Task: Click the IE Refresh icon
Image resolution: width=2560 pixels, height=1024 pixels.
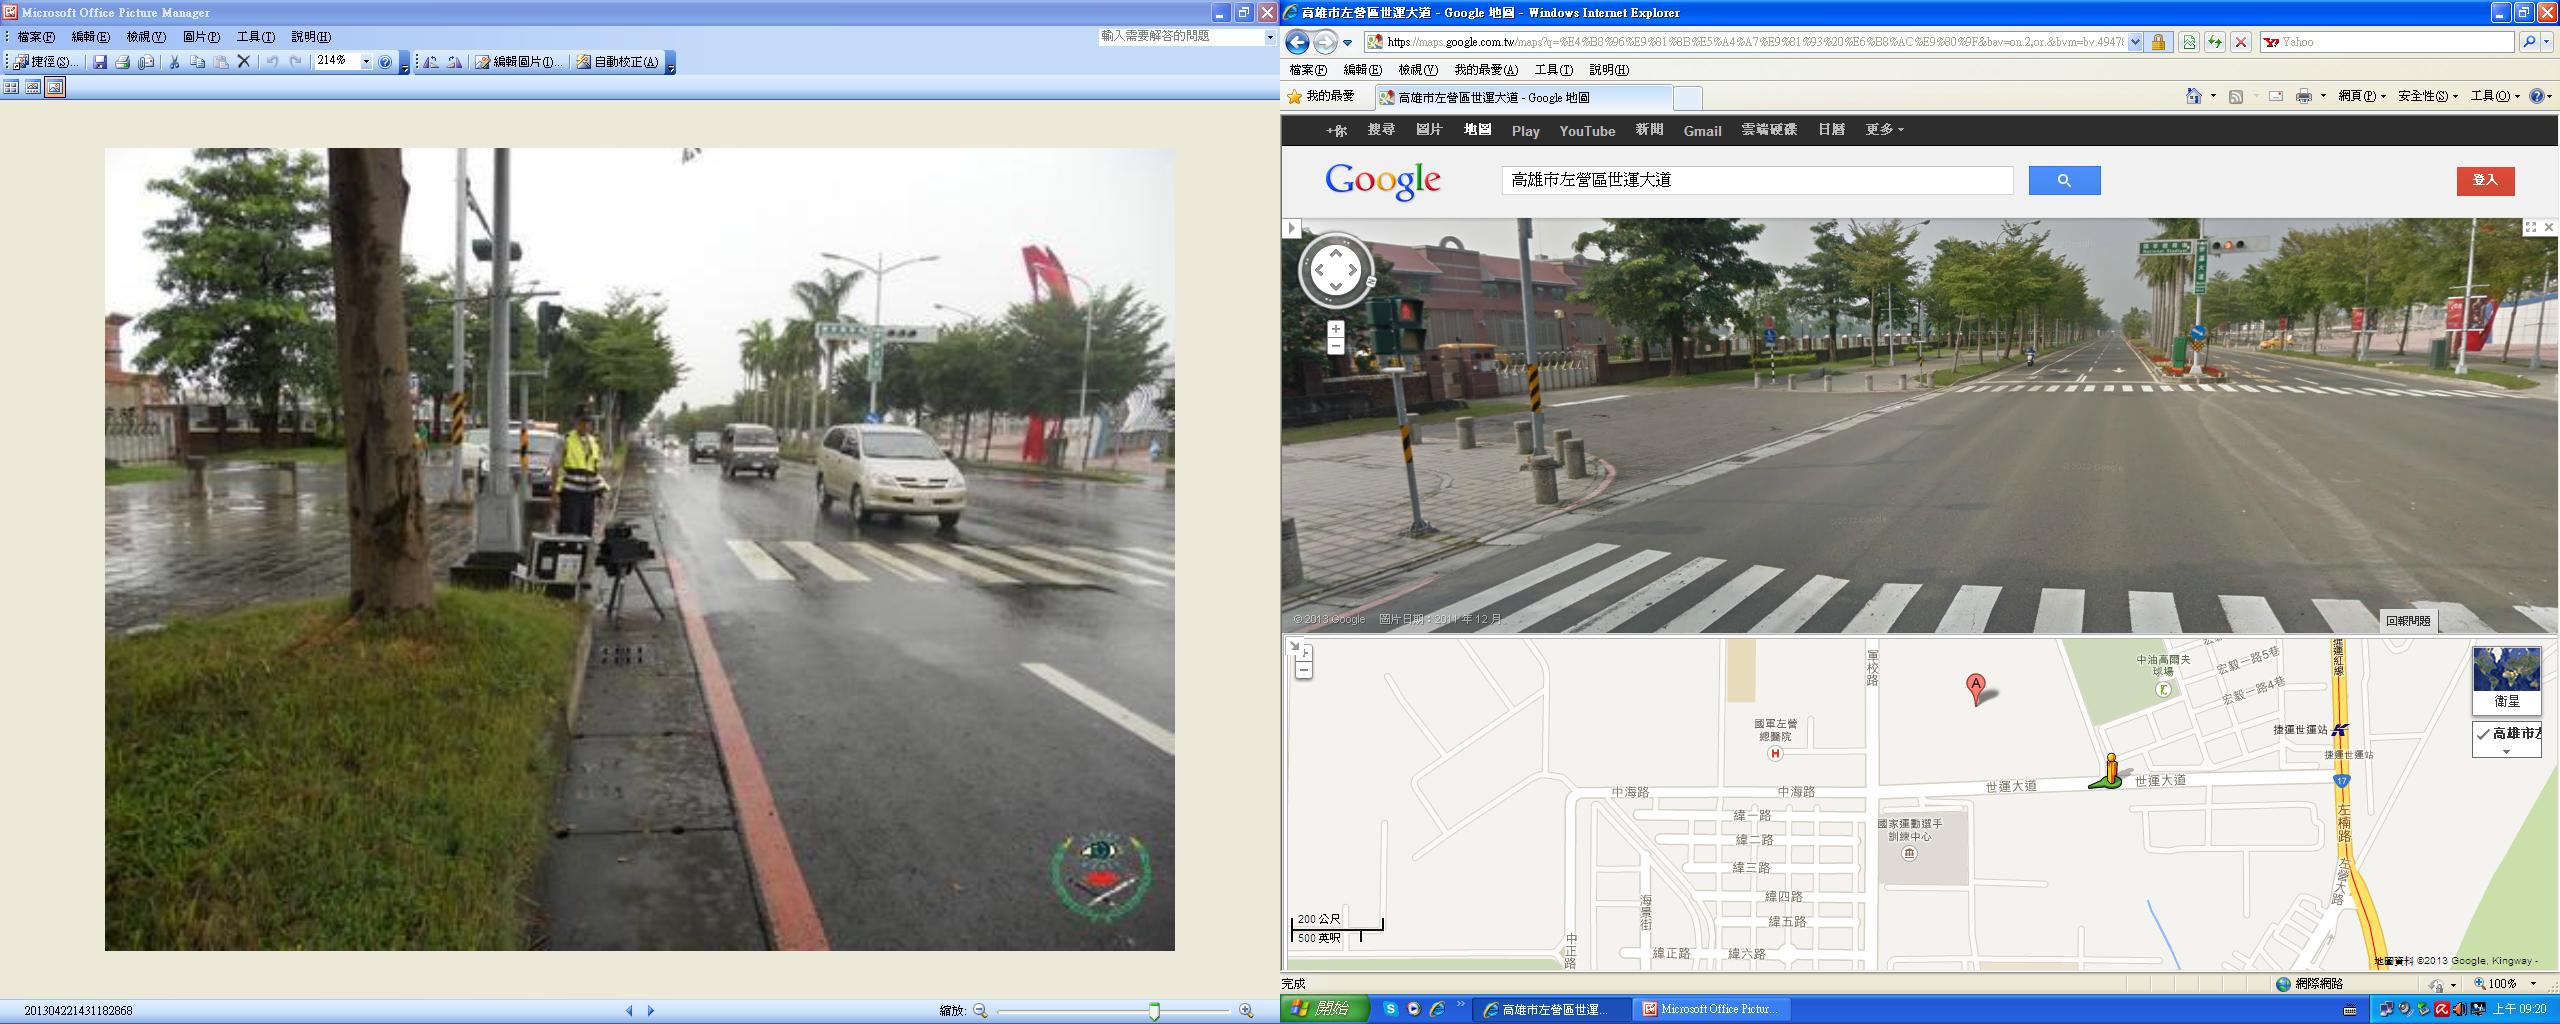Action: point(2215,42)
